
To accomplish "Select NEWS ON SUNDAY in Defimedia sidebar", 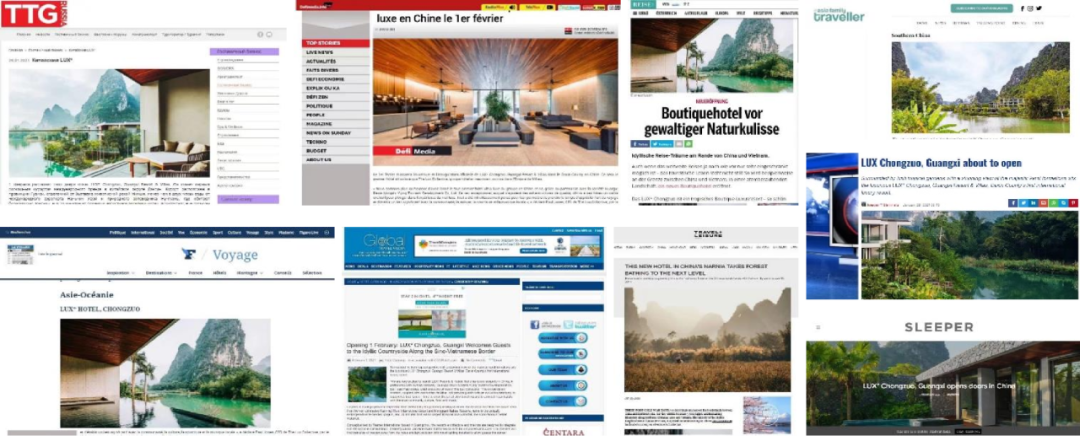I will 335,132.
